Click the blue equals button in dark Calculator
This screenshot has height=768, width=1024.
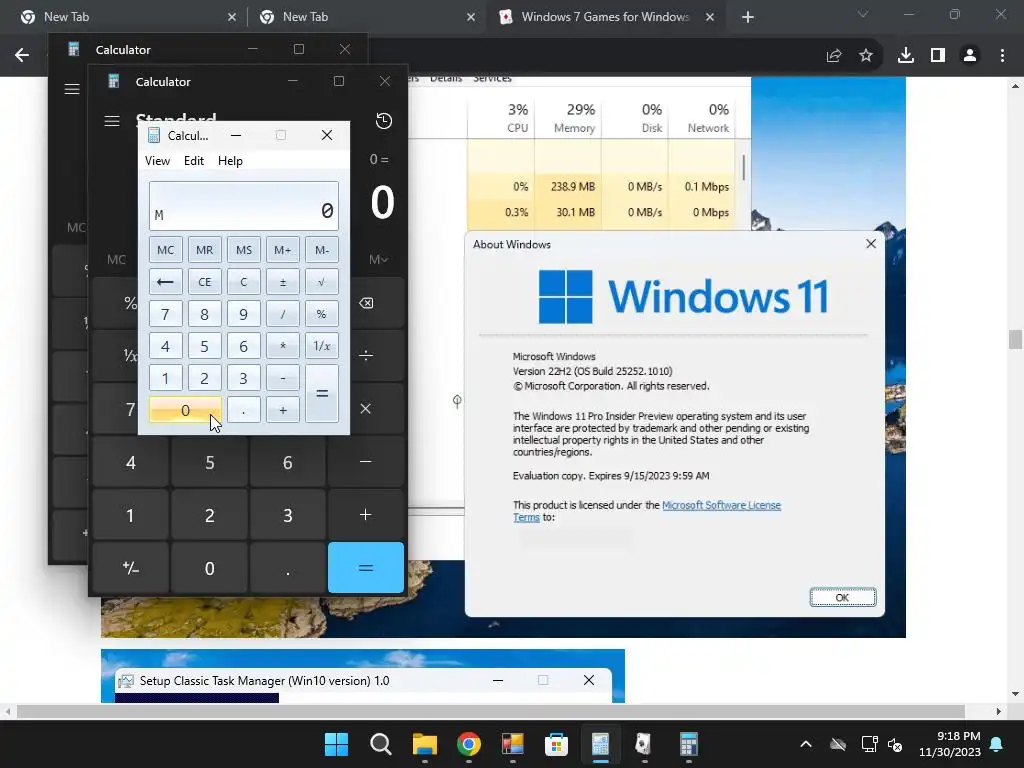(366, 568)
